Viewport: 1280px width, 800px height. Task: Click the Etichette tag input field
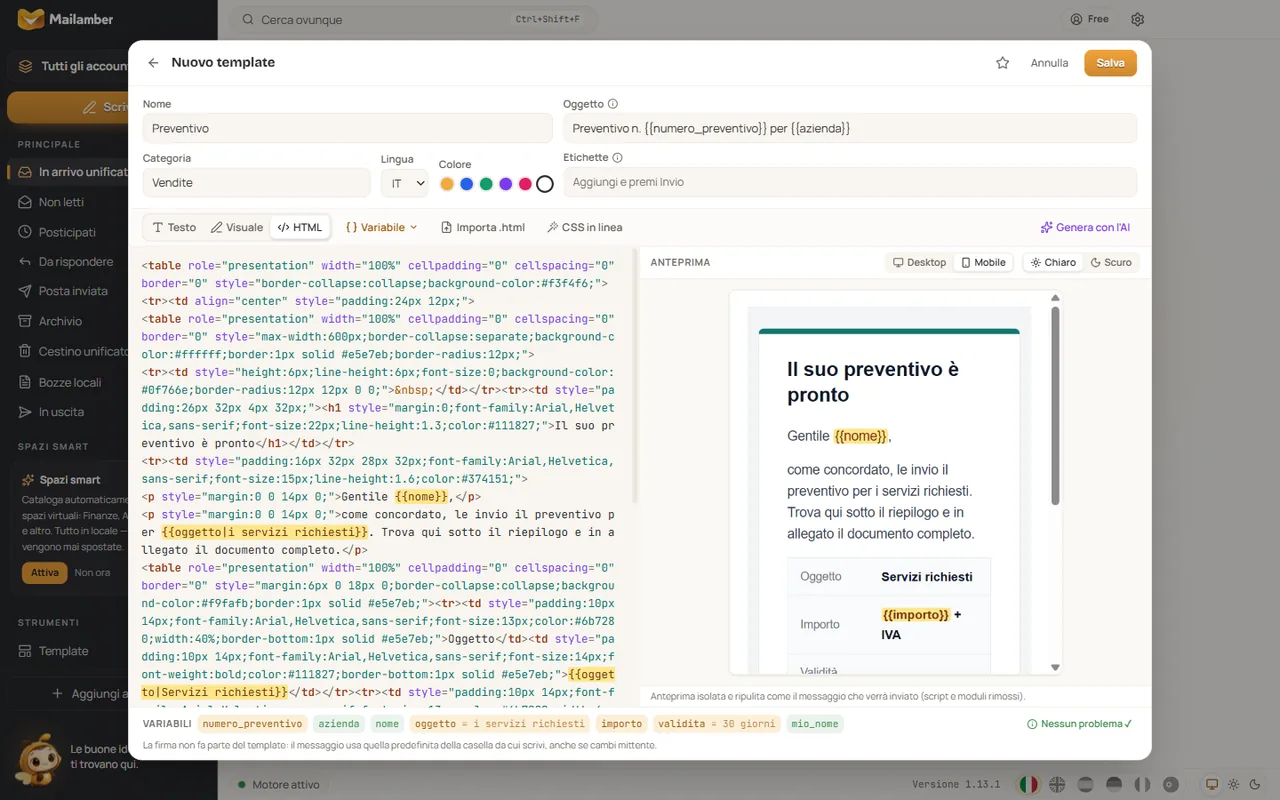(x=850, y=182)
